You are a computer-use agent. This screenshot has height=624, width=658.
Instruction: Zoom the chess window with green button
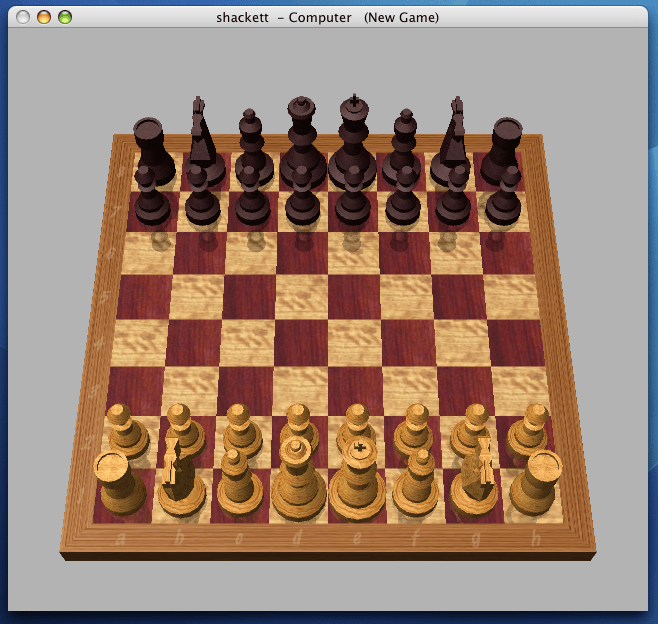[65, 17]
